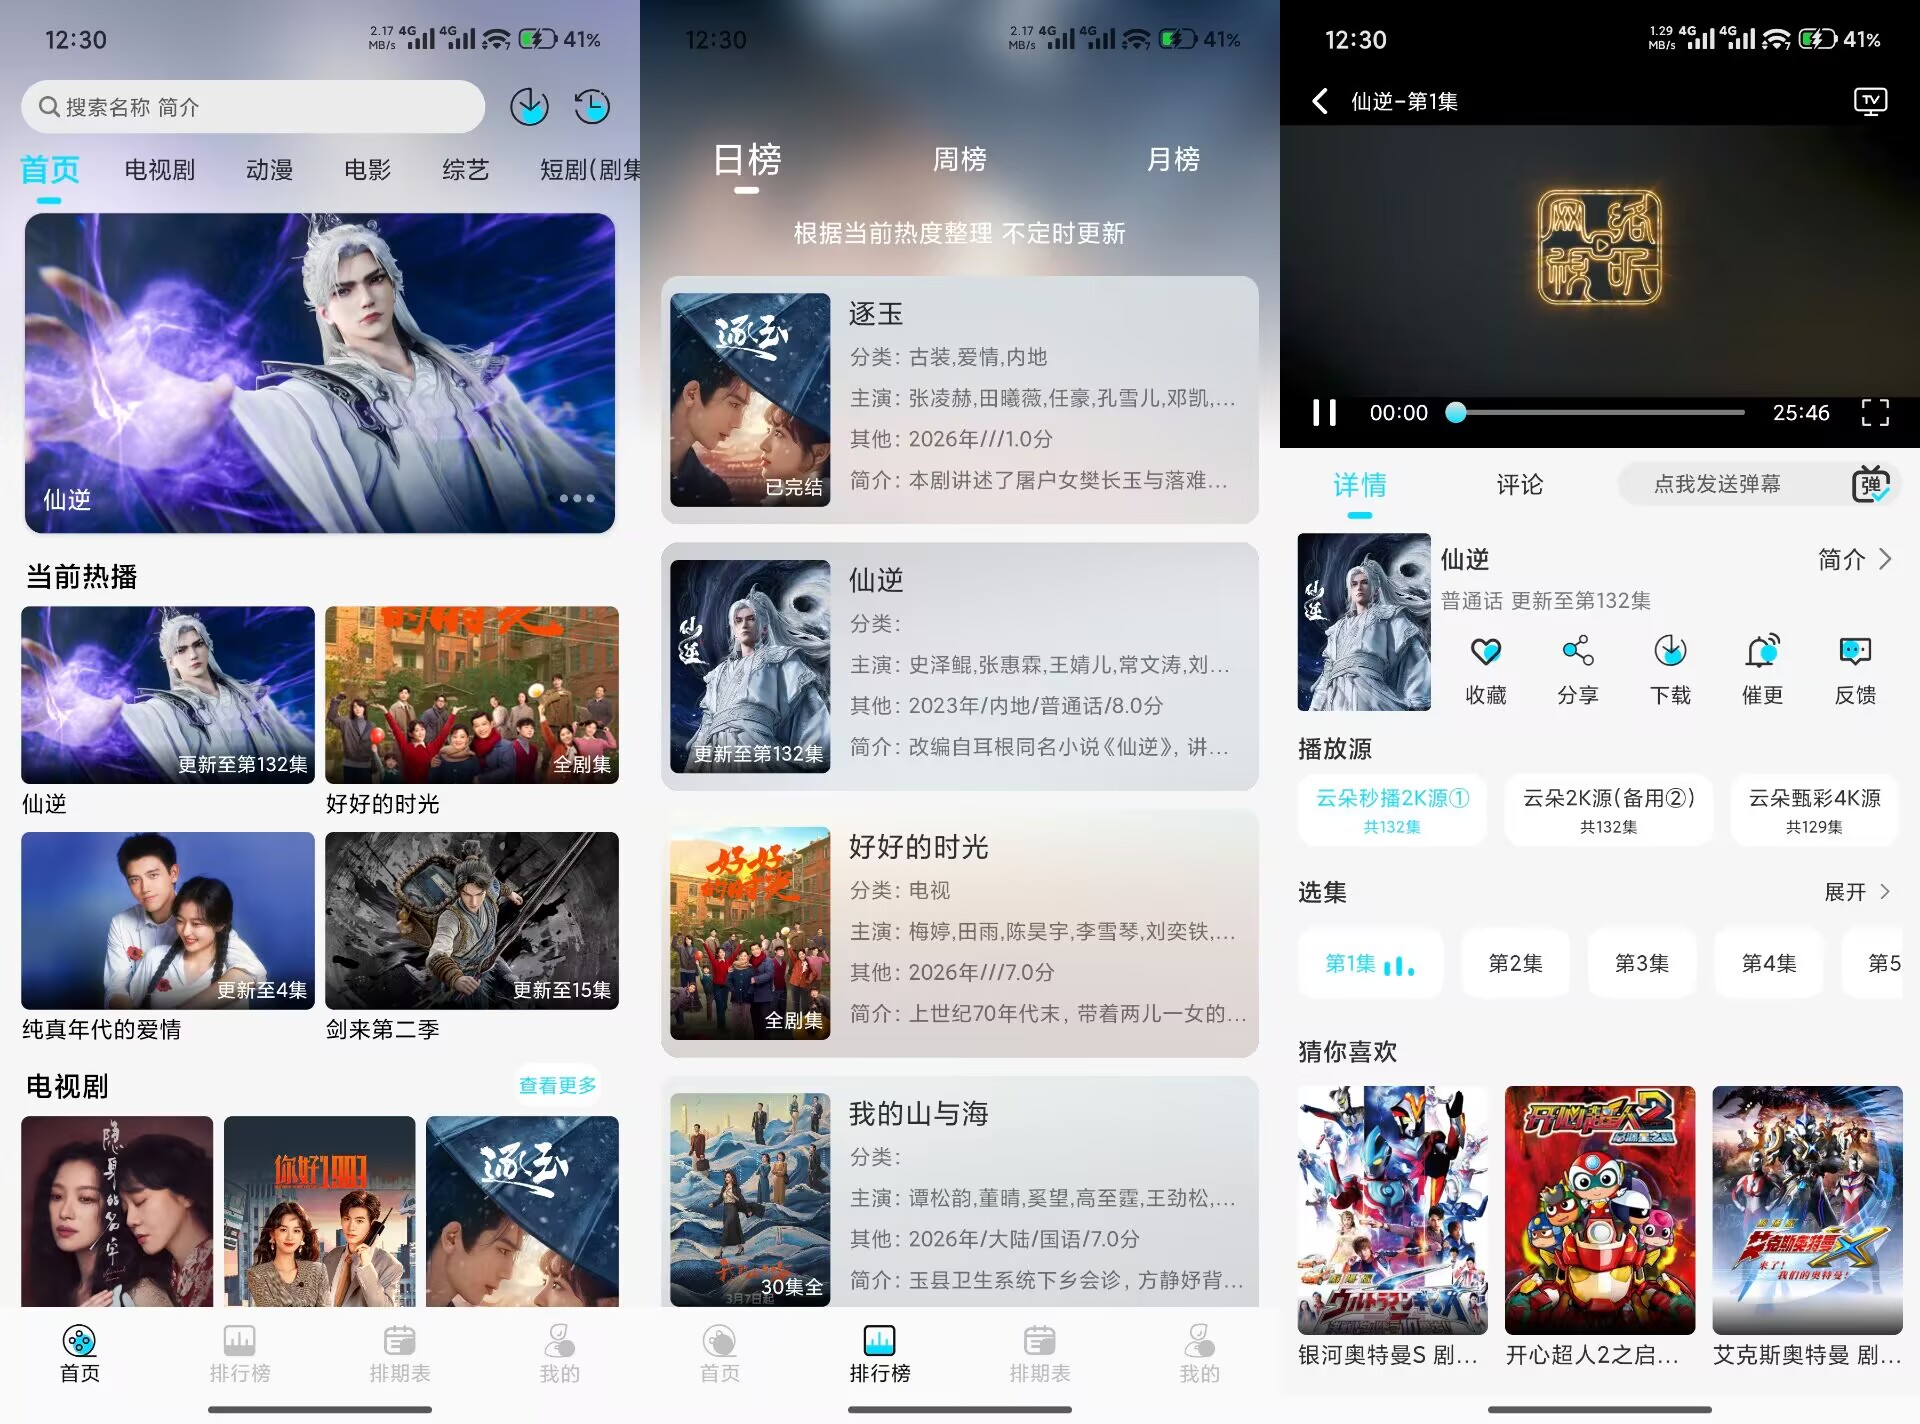This screenshot has height=1424, width=1920.
Task: Toggle favorite with the 收藏 heart icon
Action: coord(1486,668)
